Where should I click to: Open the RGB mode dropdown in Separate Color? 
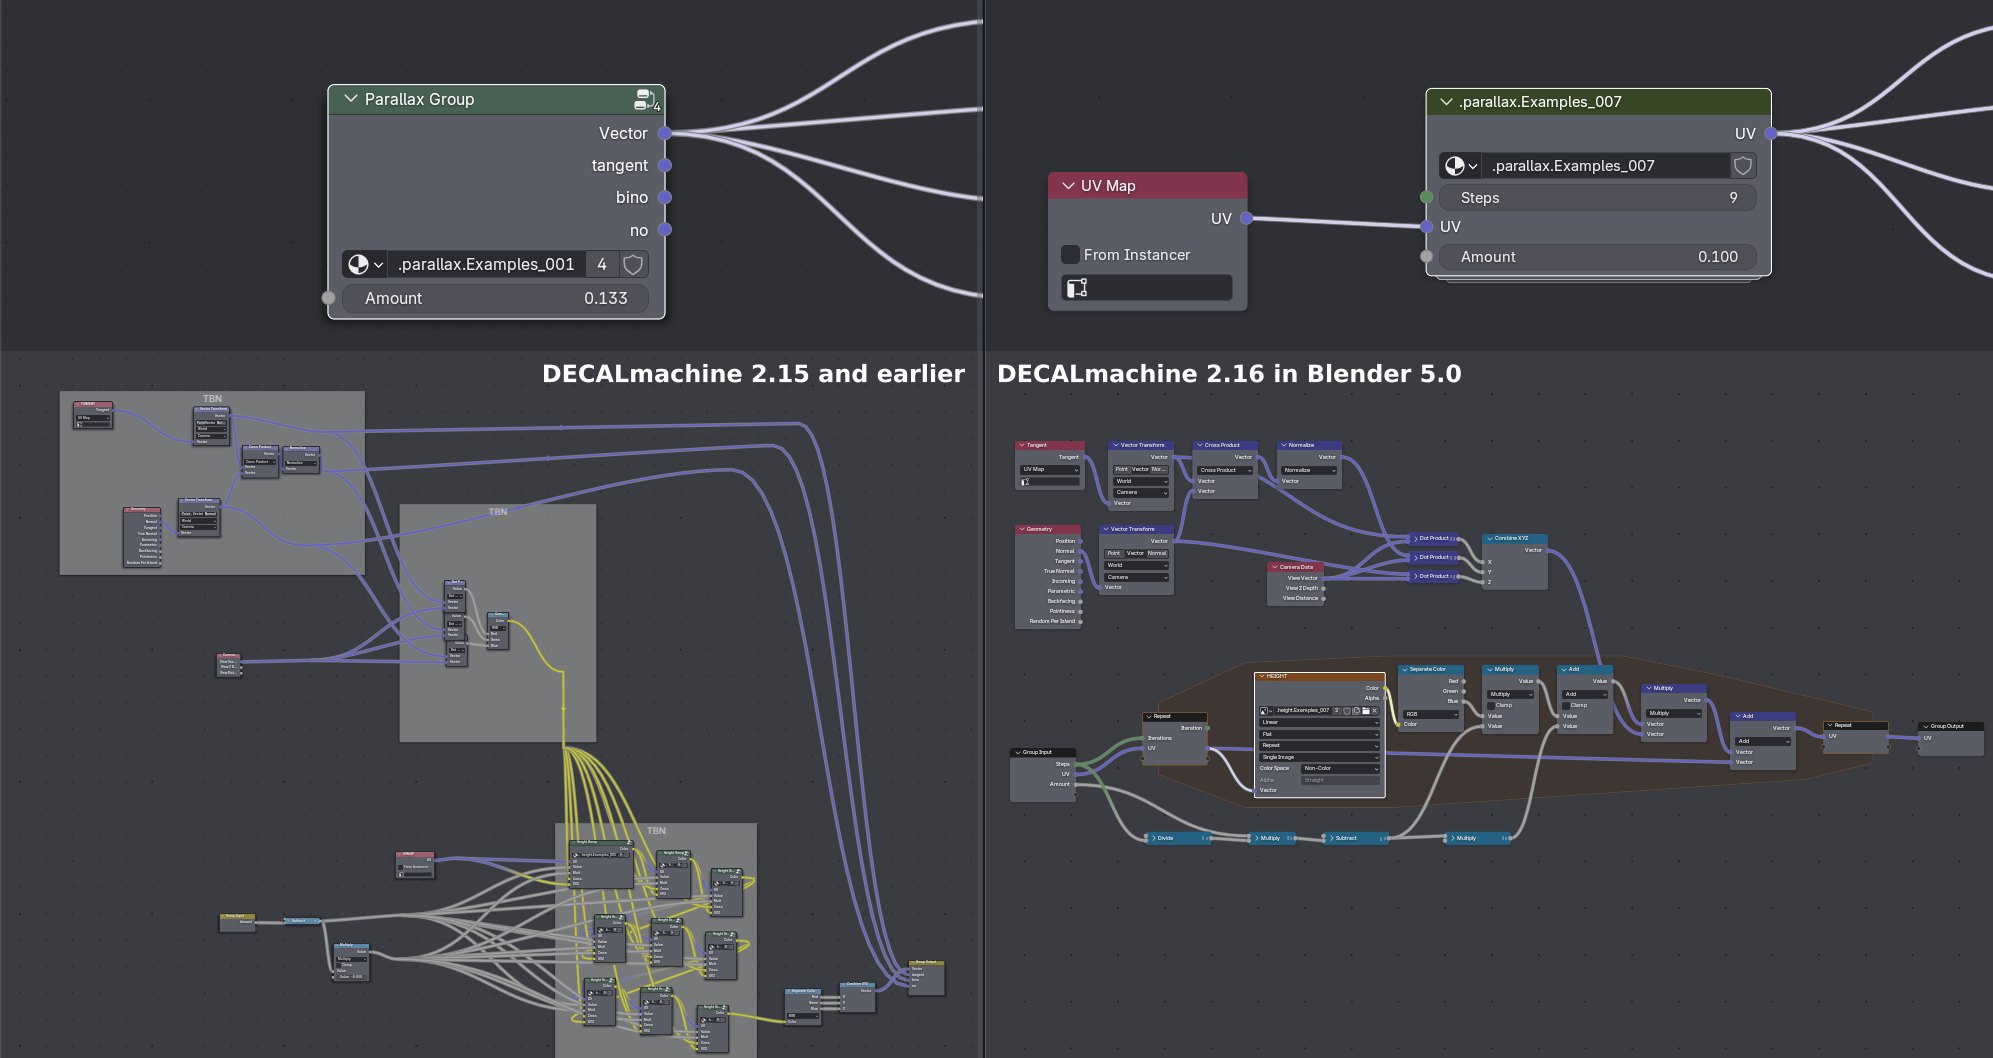coord(1430,714)
